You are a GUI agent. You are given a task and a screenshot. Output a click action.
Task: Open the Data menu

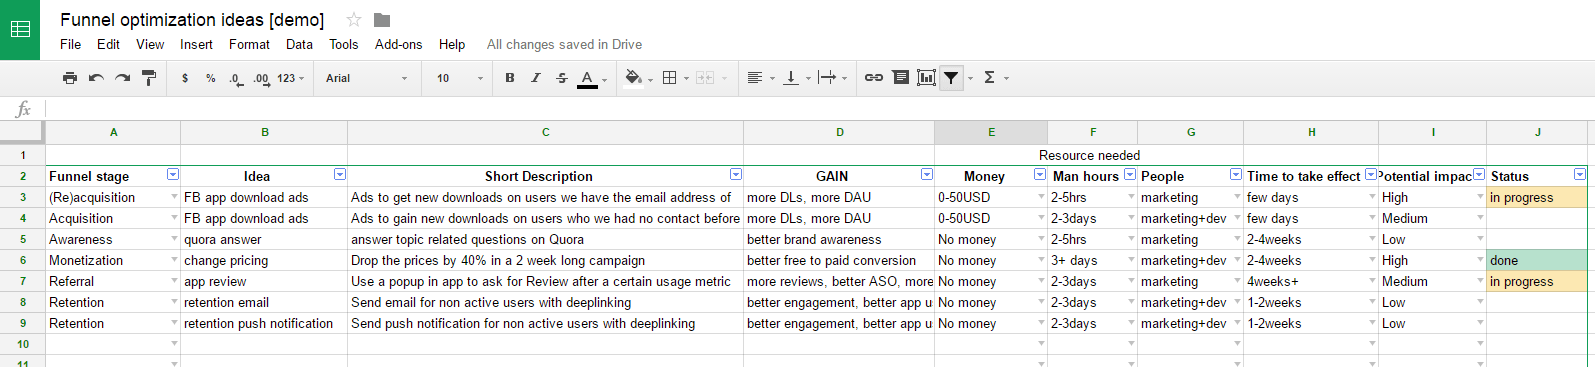(299, 44)
